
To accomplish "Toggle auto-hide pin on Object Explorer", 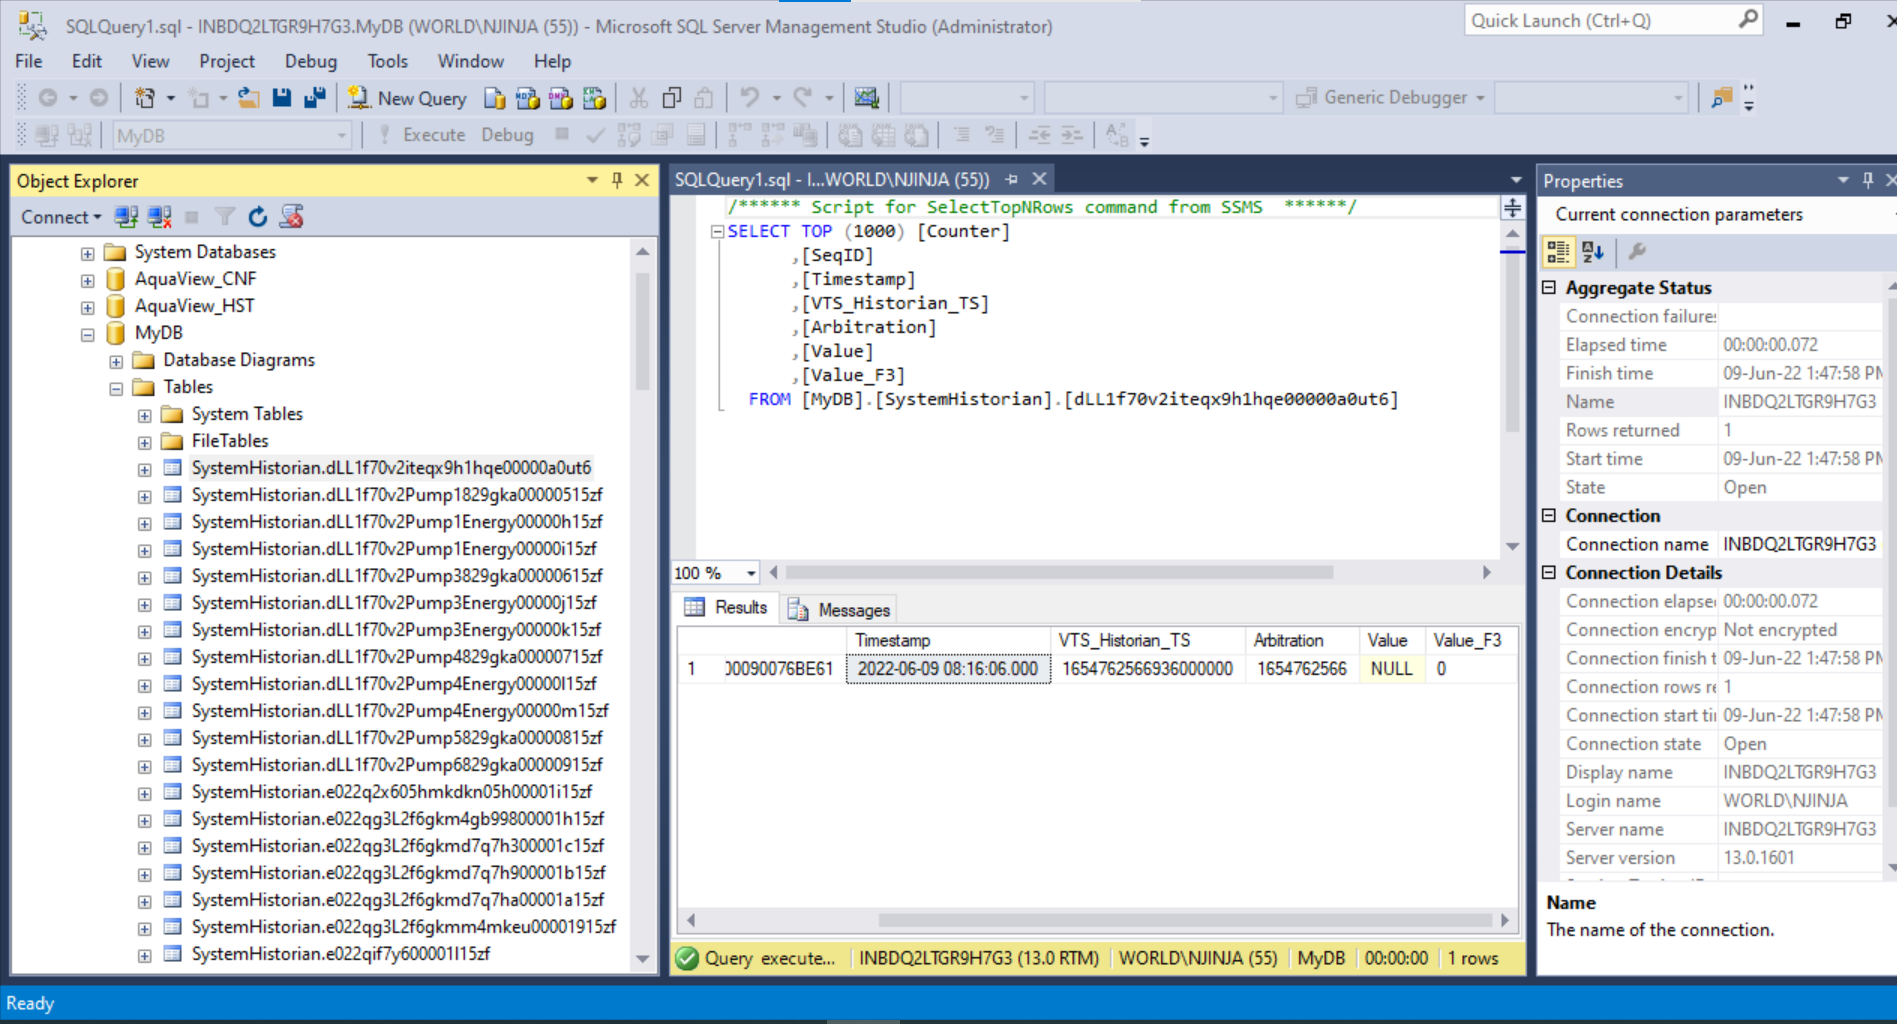I will (617, 180).
